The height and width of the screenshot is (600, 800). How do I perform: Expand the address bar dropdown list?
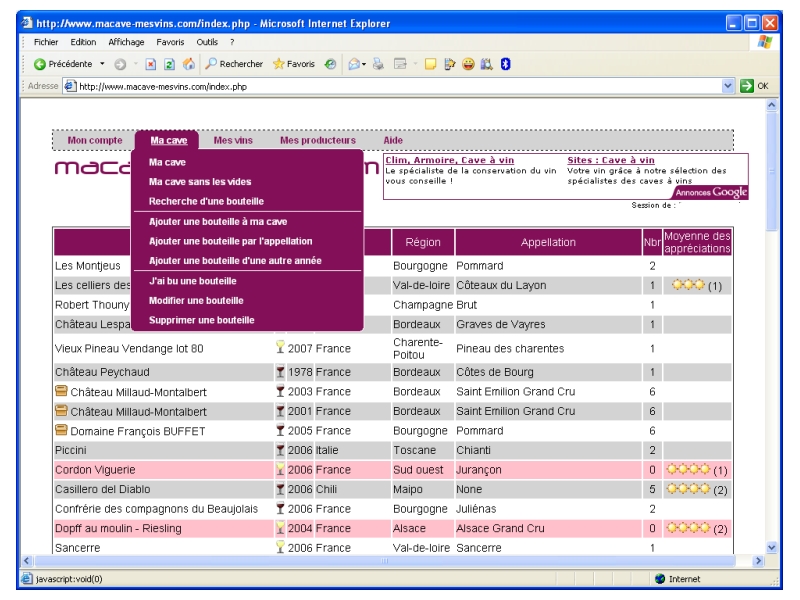point(728,86)
